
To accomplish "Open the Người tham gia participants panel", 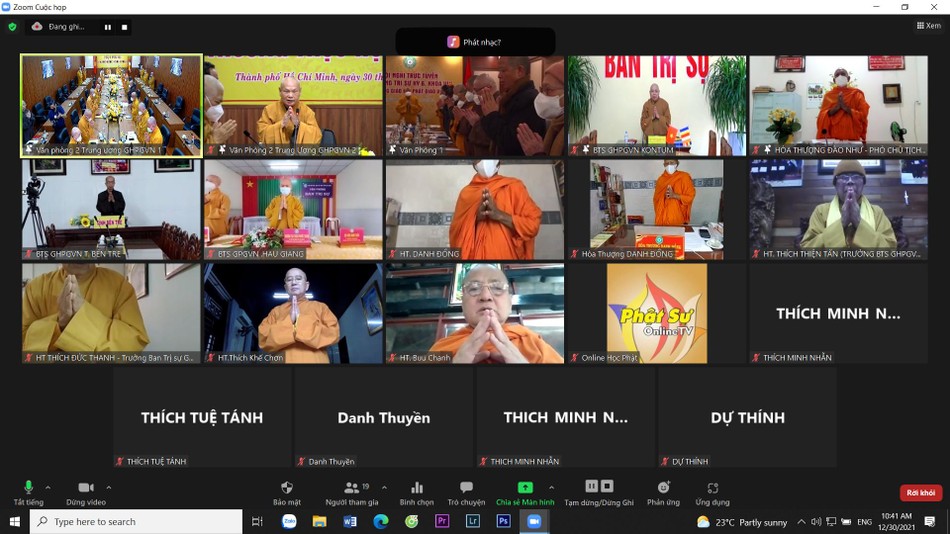I will (351, 491).
